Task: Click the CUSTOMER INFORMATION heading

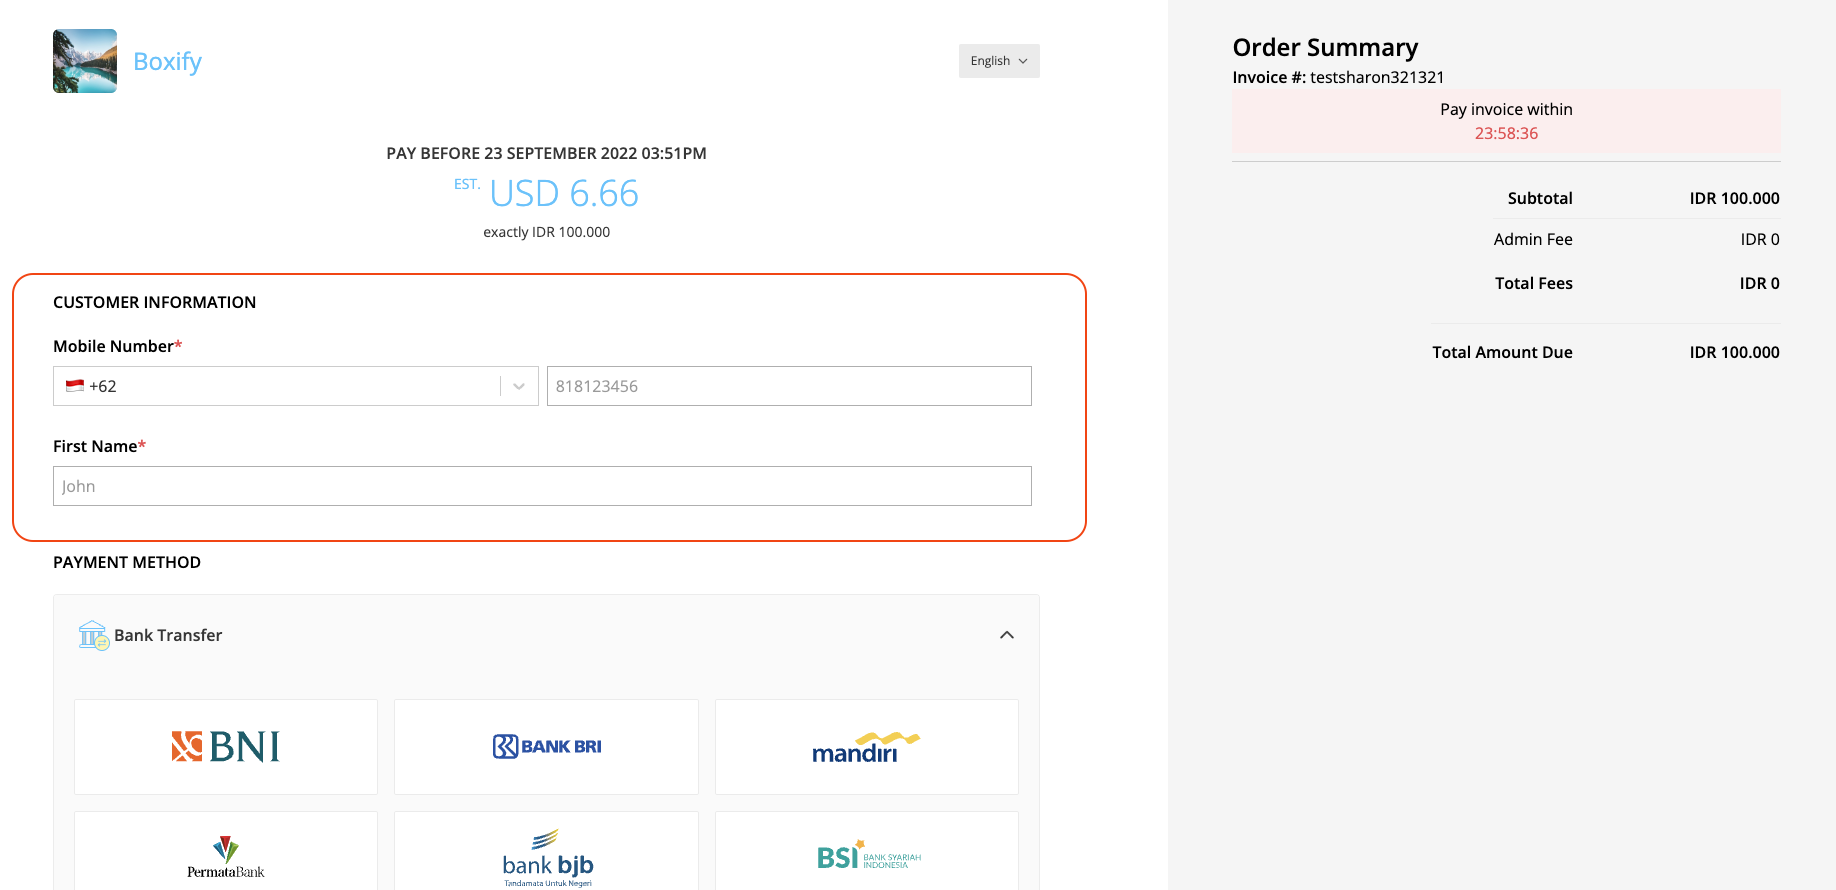Action: [x=154, y=302]
